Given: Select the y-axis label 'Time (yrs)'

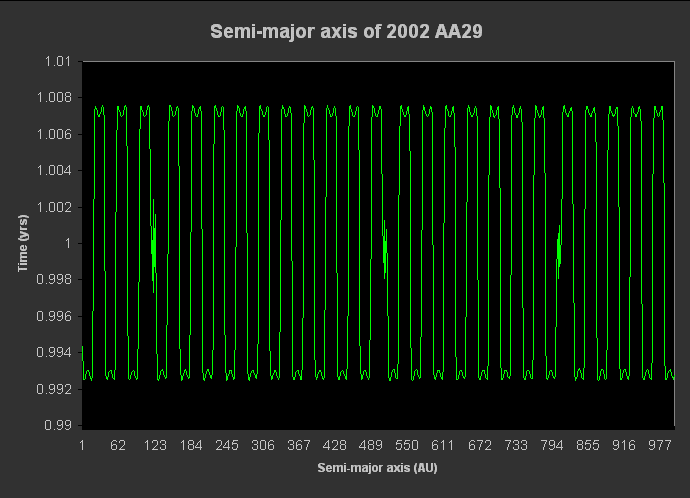Looking at the screenshot, I should coord(23,243).
